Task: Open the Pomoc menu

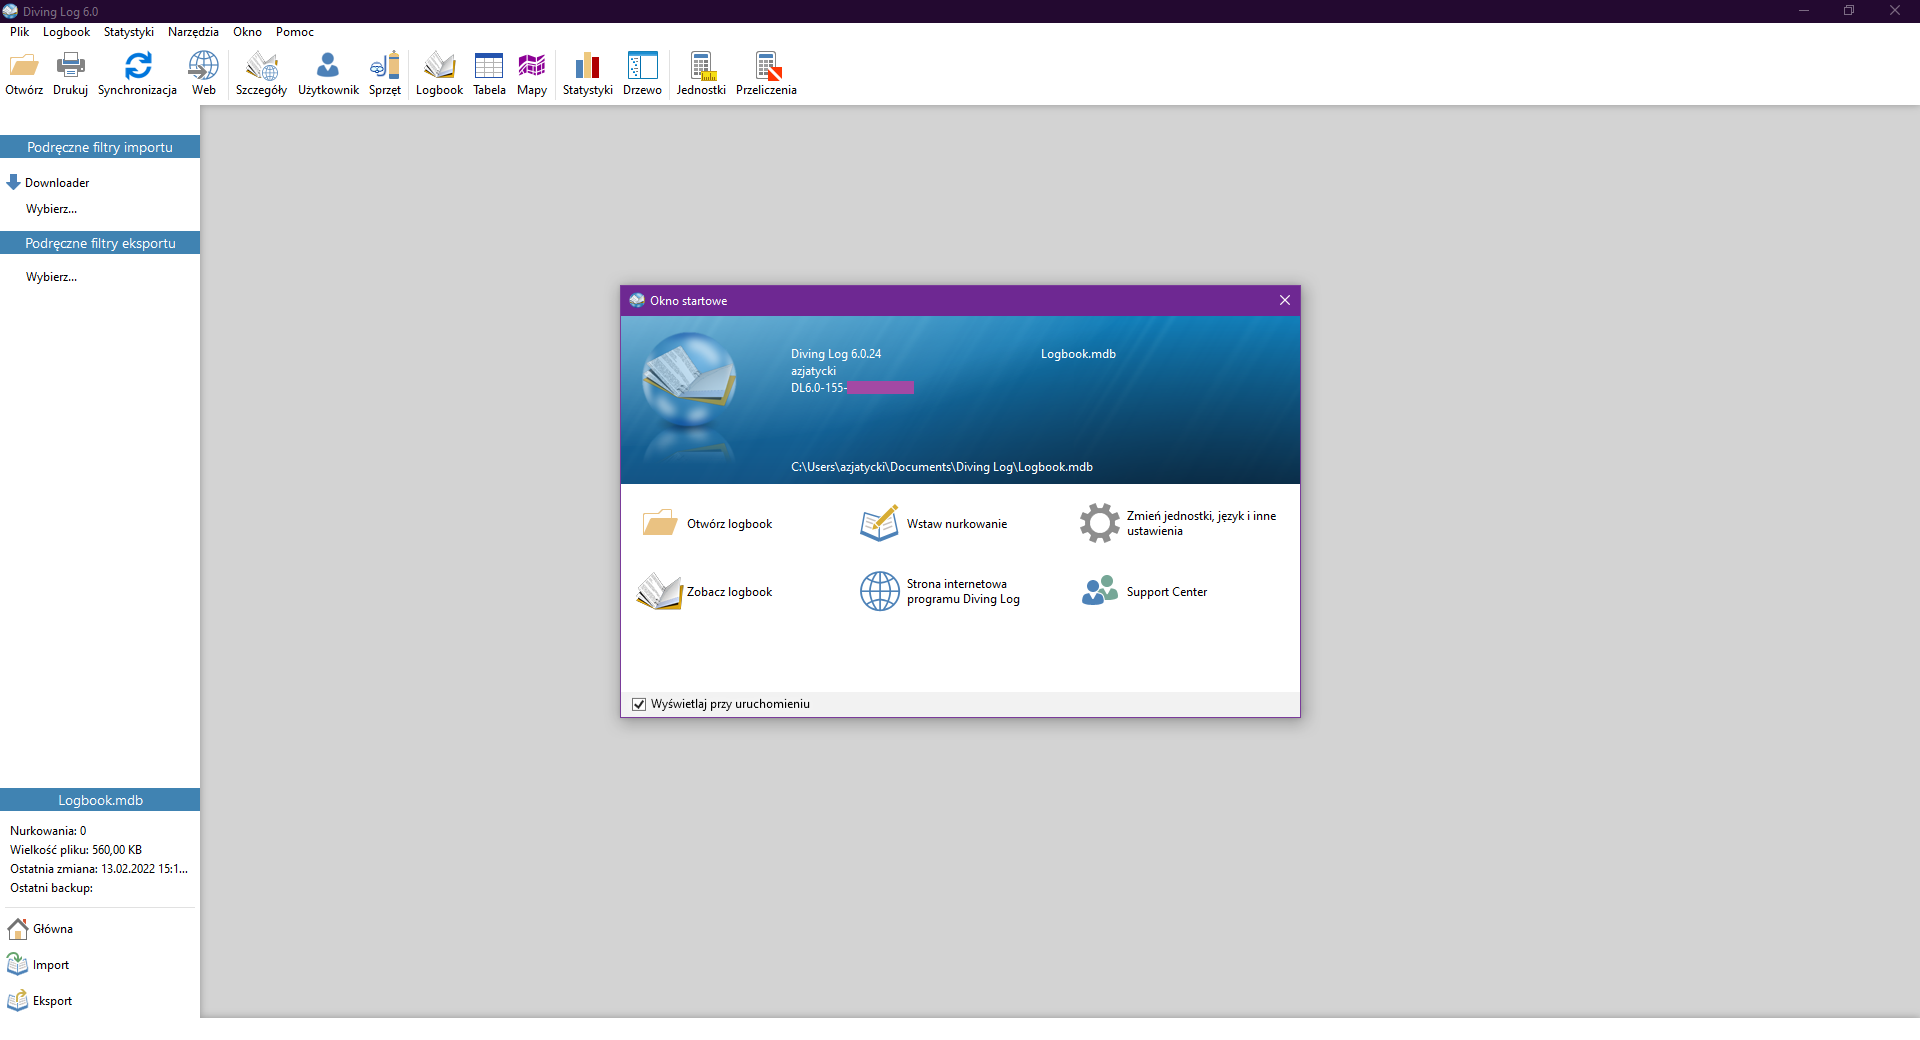Action: tap(295, 32)
